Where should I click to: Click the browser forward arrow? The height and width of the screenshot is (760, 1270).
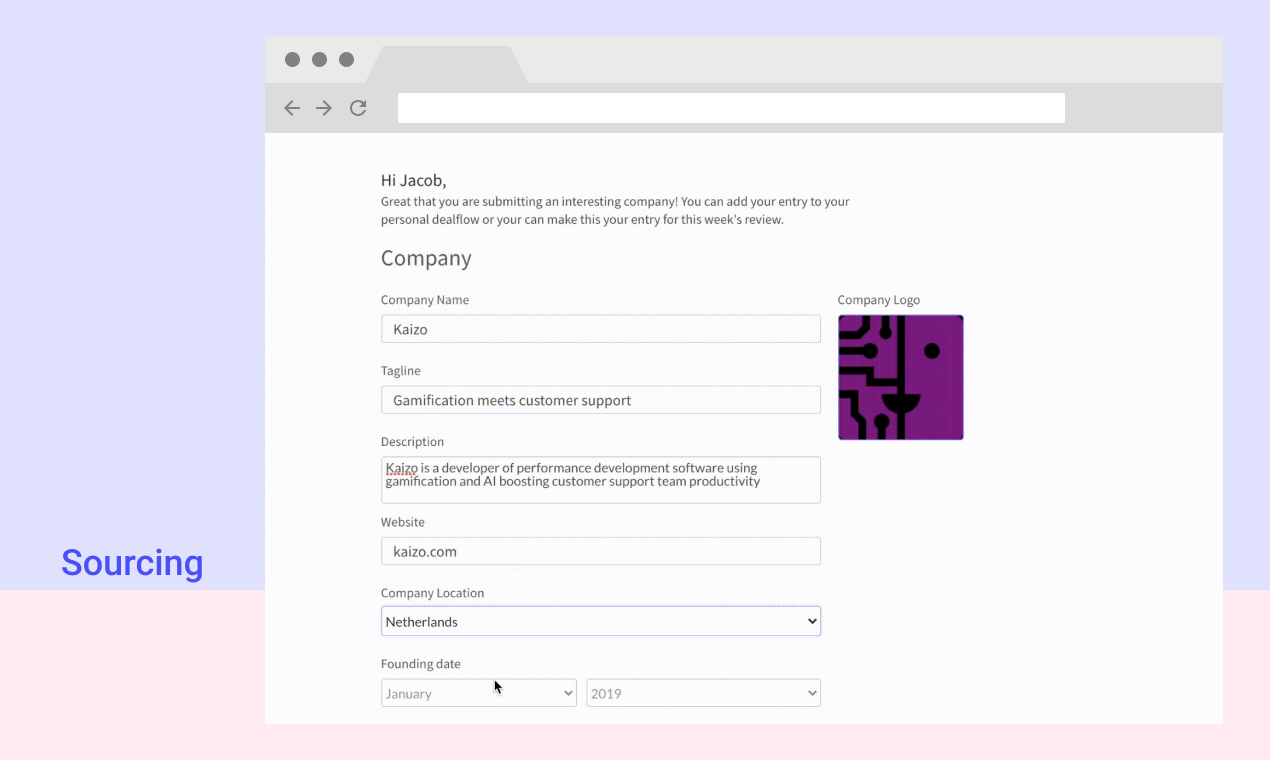pos(324,108)
